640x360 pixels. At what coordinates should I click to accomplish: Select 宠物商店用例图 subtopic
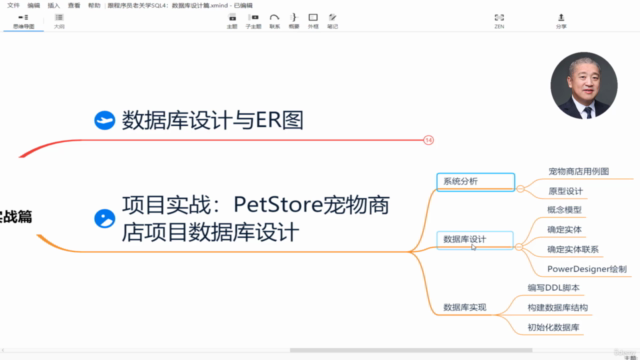tap(579, 171)
